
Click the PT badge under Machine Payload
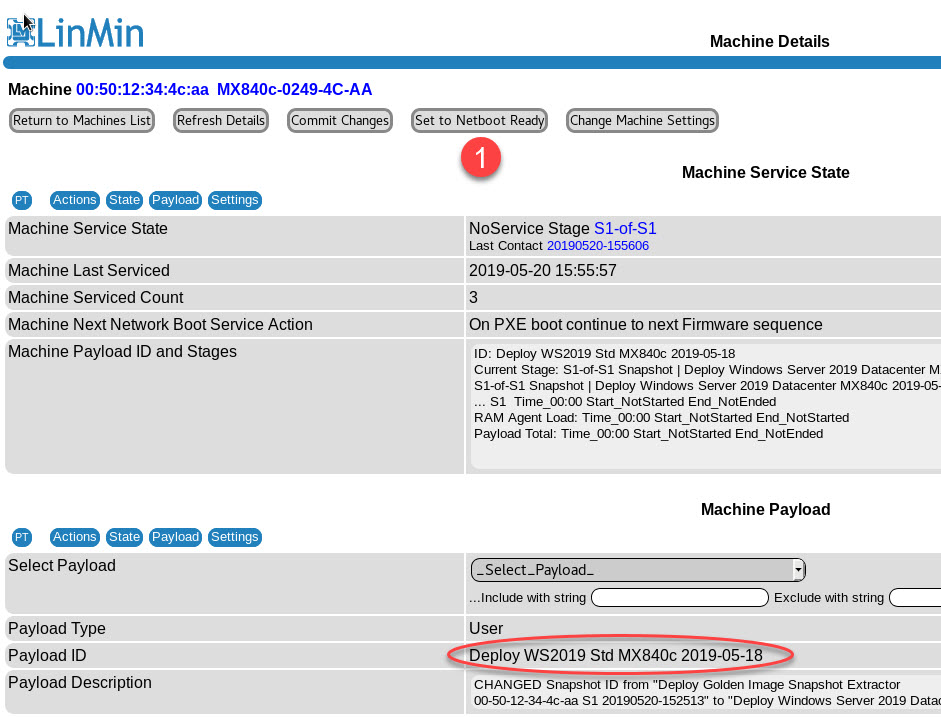point(22,537)
